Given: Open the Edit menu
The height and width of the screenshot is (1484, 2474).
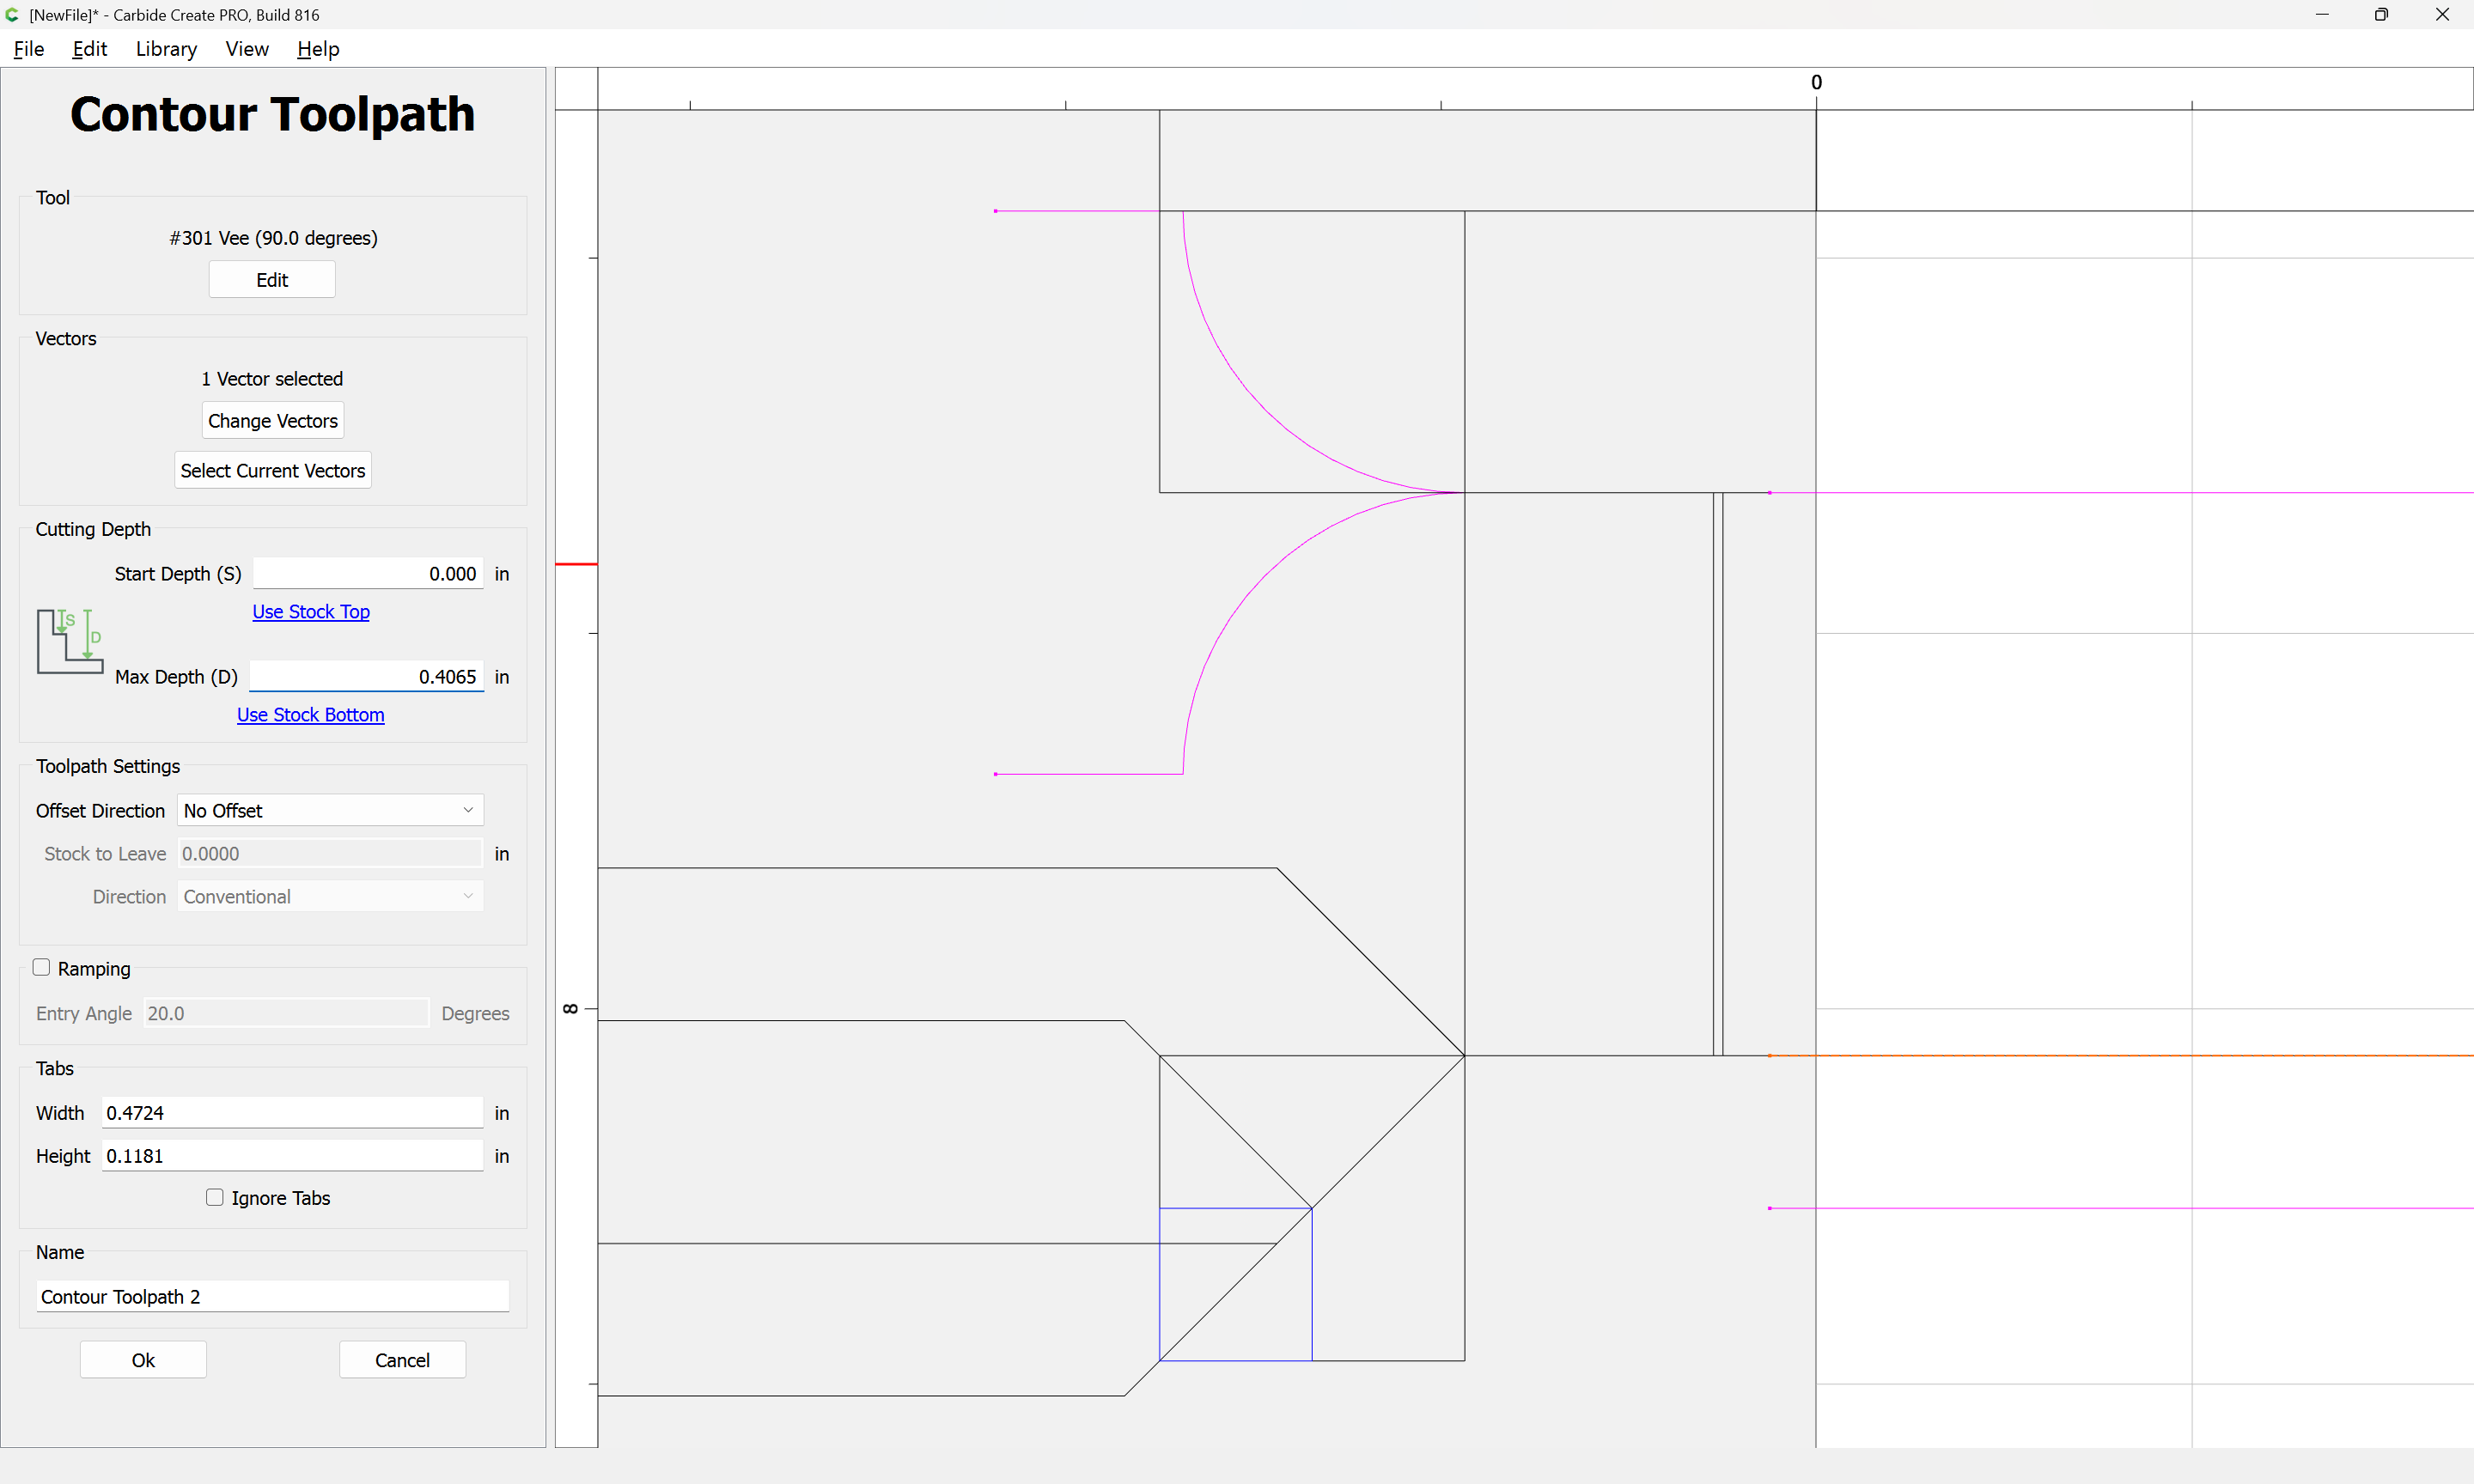Looking at the screenshot, I should pyautogui.click(x=89, y=49).
